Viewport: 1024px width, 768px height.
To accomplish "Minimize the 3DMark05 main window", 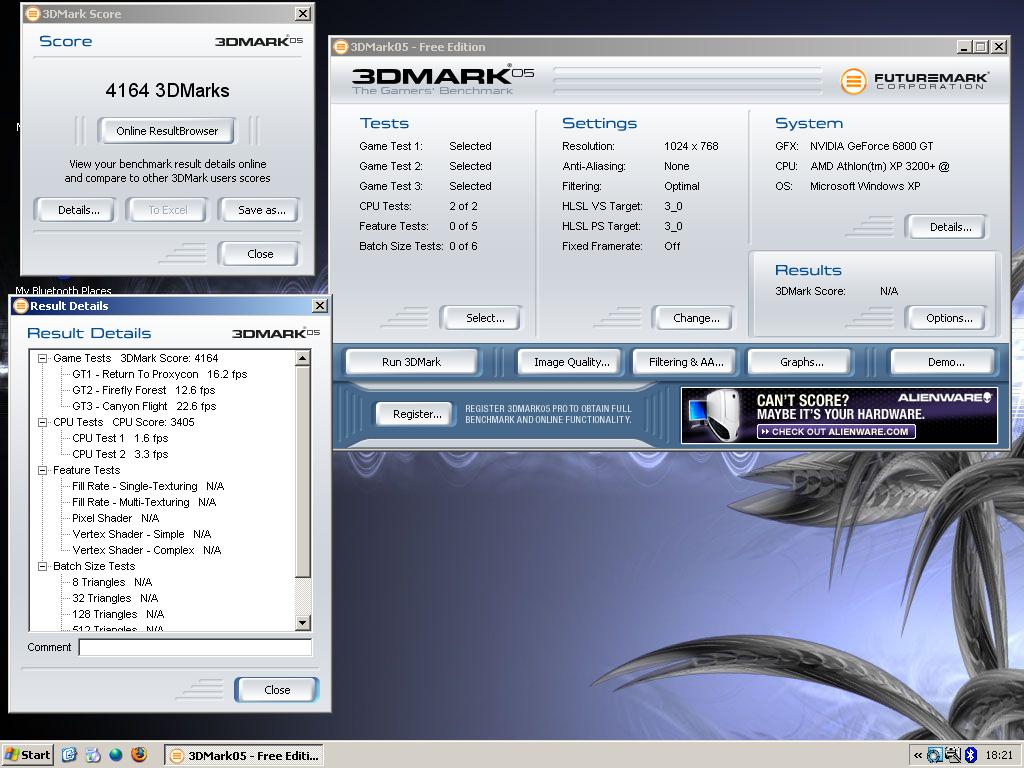I will tap(964, 47).
